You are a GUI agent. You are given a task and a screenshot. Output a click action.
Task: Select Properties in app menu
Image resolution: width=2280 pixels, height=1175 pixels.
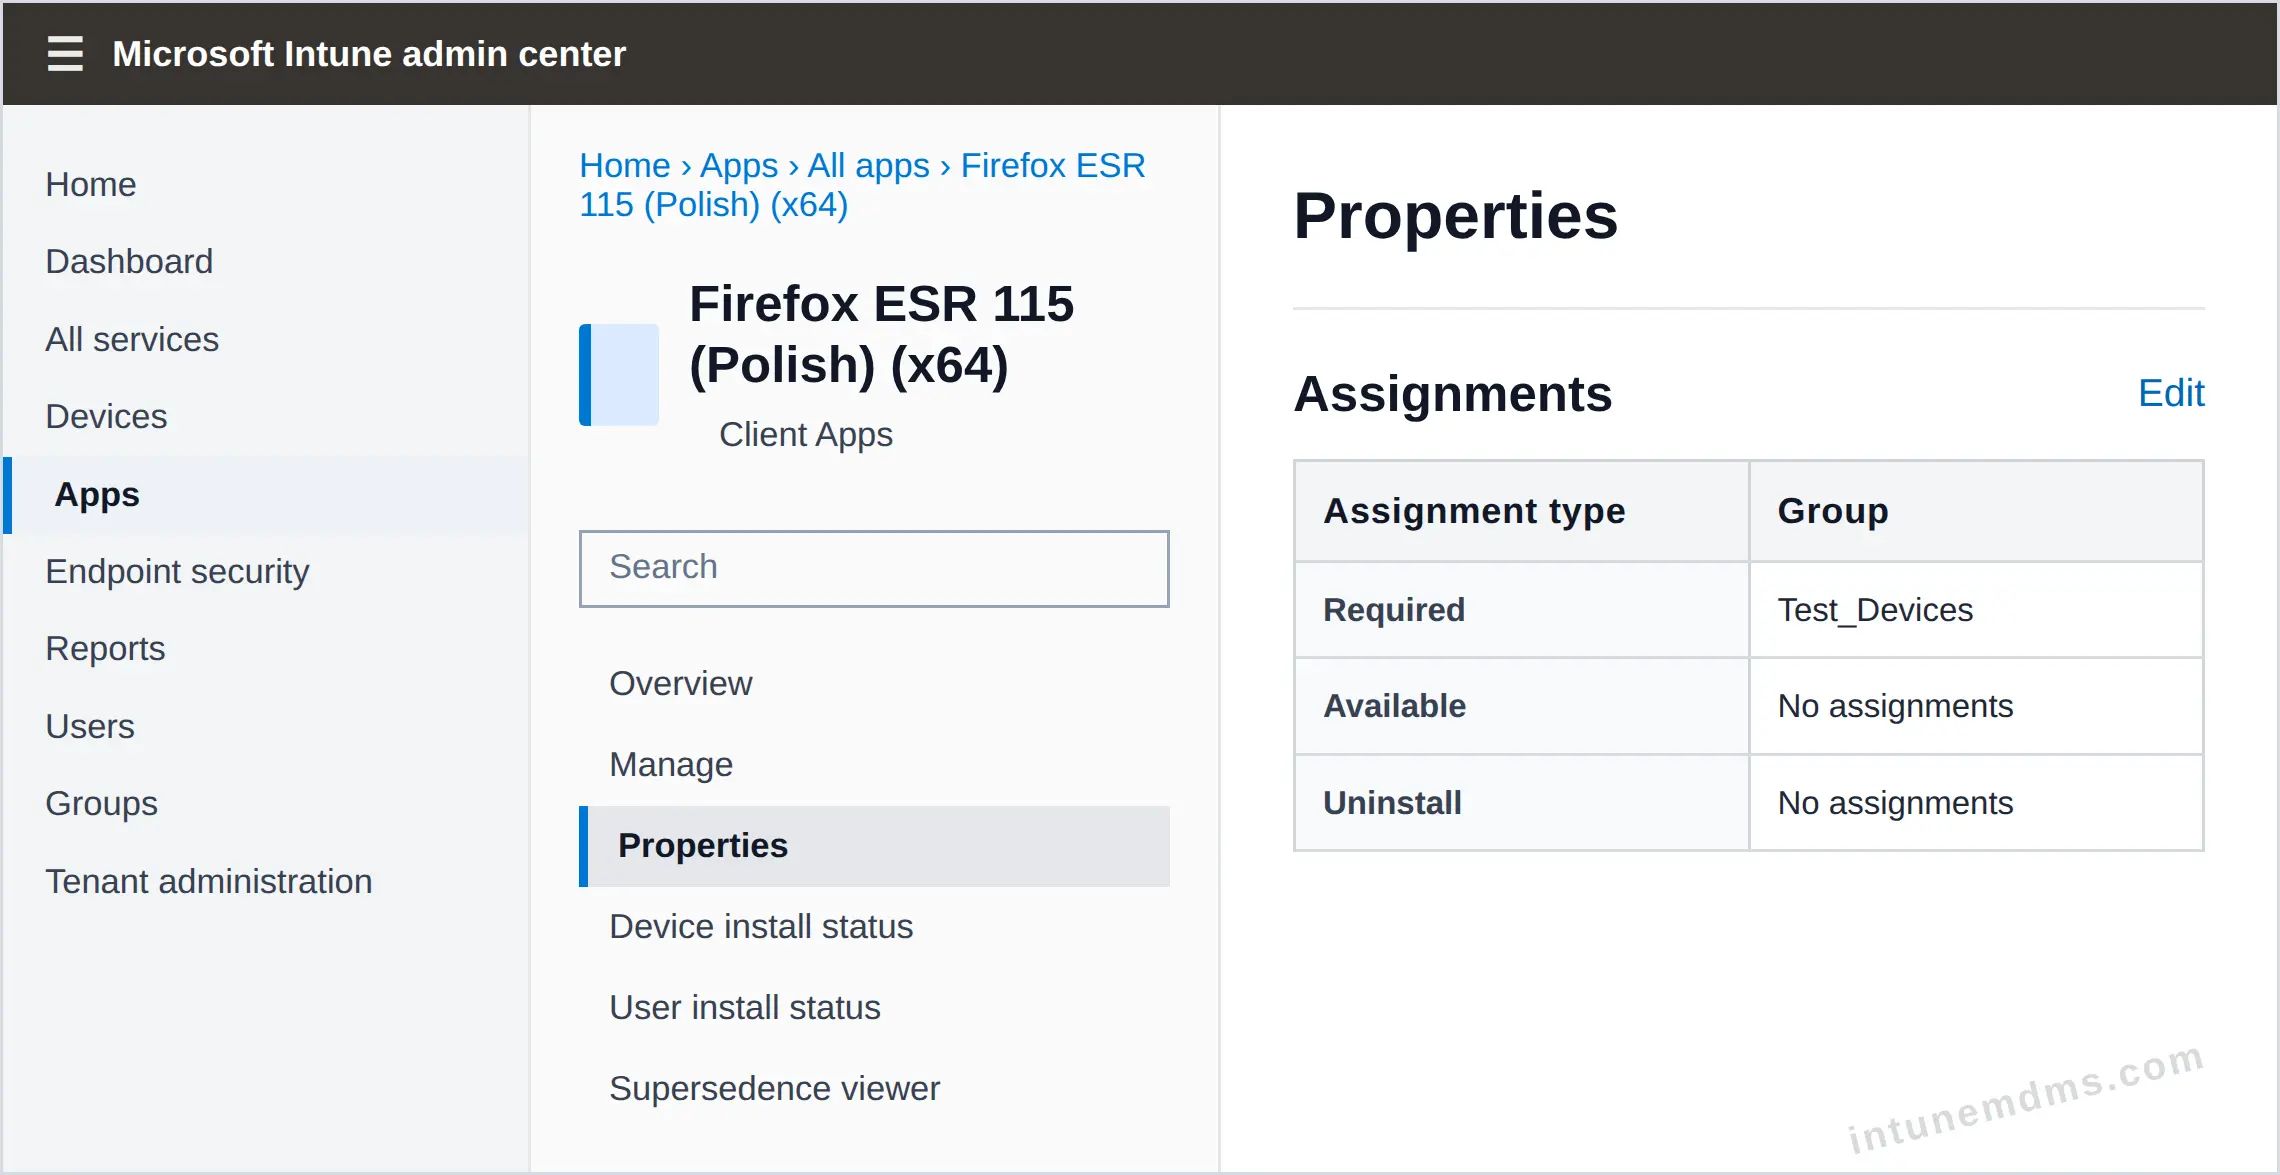874,846
